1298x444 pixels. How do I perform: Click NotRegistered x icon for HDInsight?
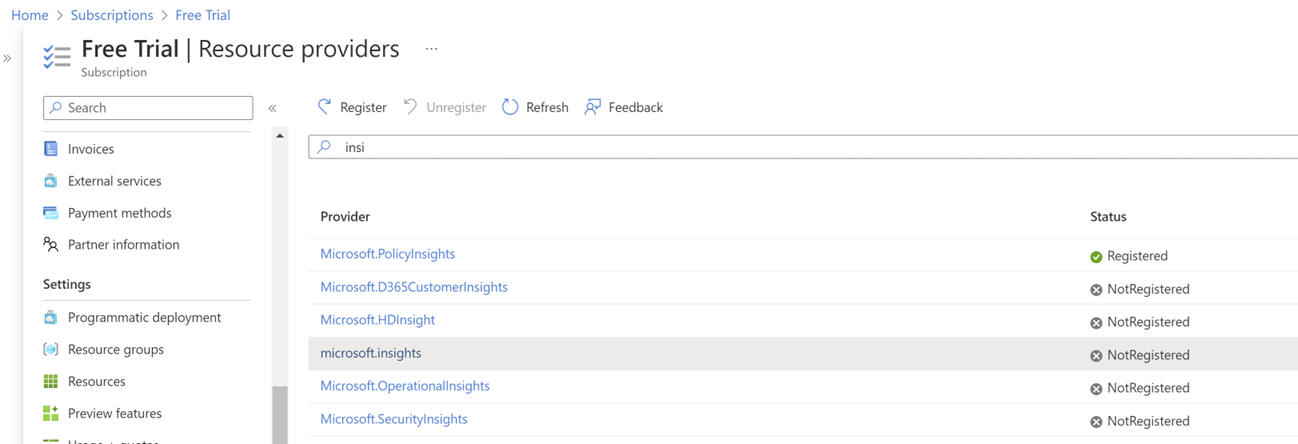1096,323
